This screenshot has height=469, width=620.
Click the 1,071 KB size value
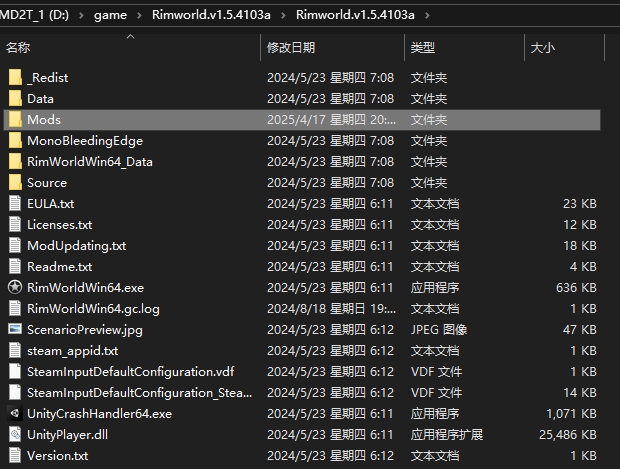click(x=571, y=414)
